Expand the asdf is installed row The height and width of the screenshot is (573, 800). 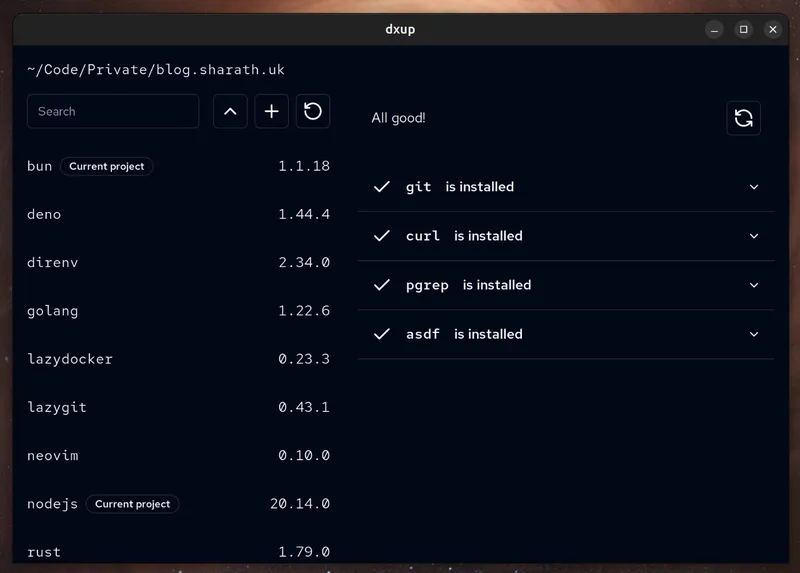coord(566,334)
